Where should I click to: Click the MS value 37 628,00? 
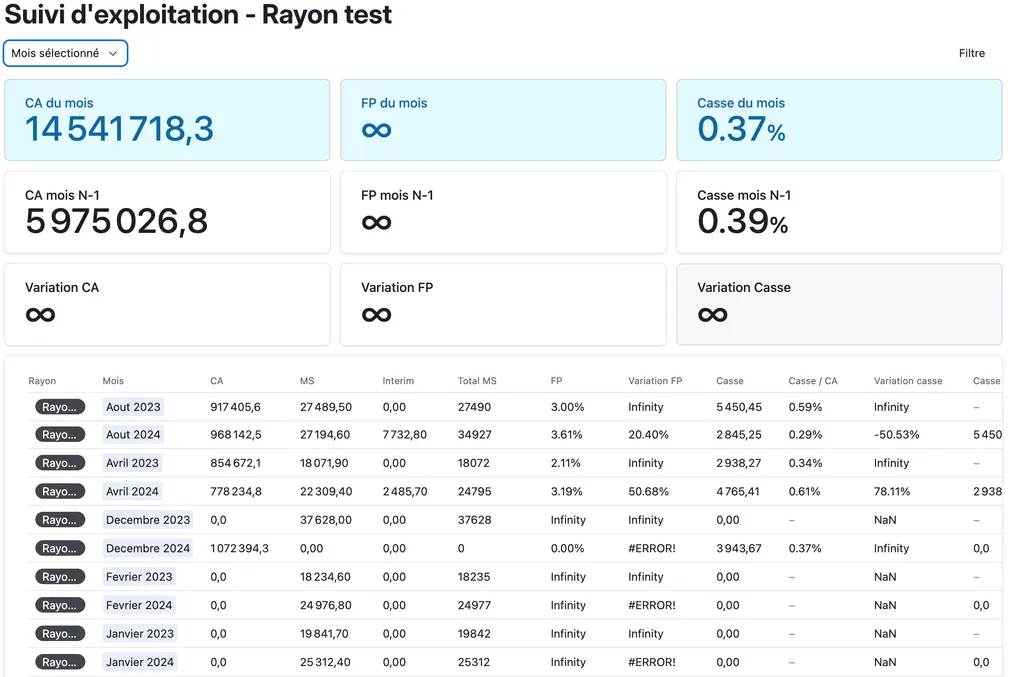(326, 520)
